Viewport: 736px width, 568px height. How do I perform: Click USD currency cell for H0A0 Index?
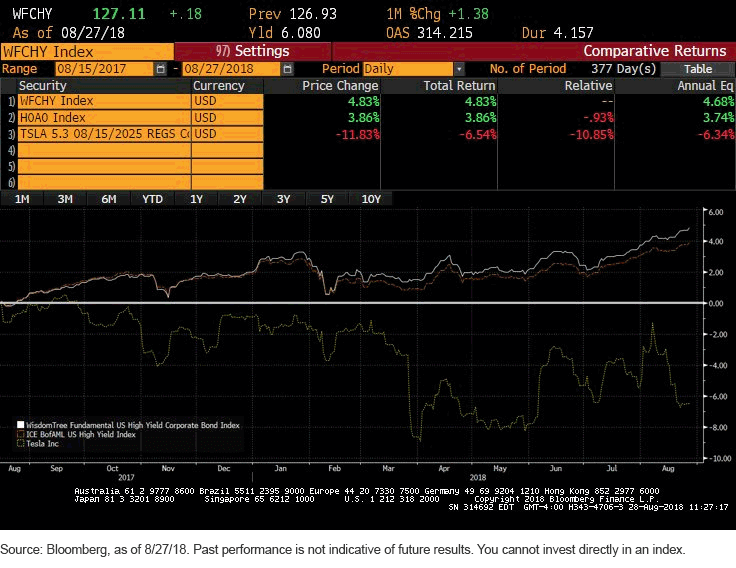227,118
